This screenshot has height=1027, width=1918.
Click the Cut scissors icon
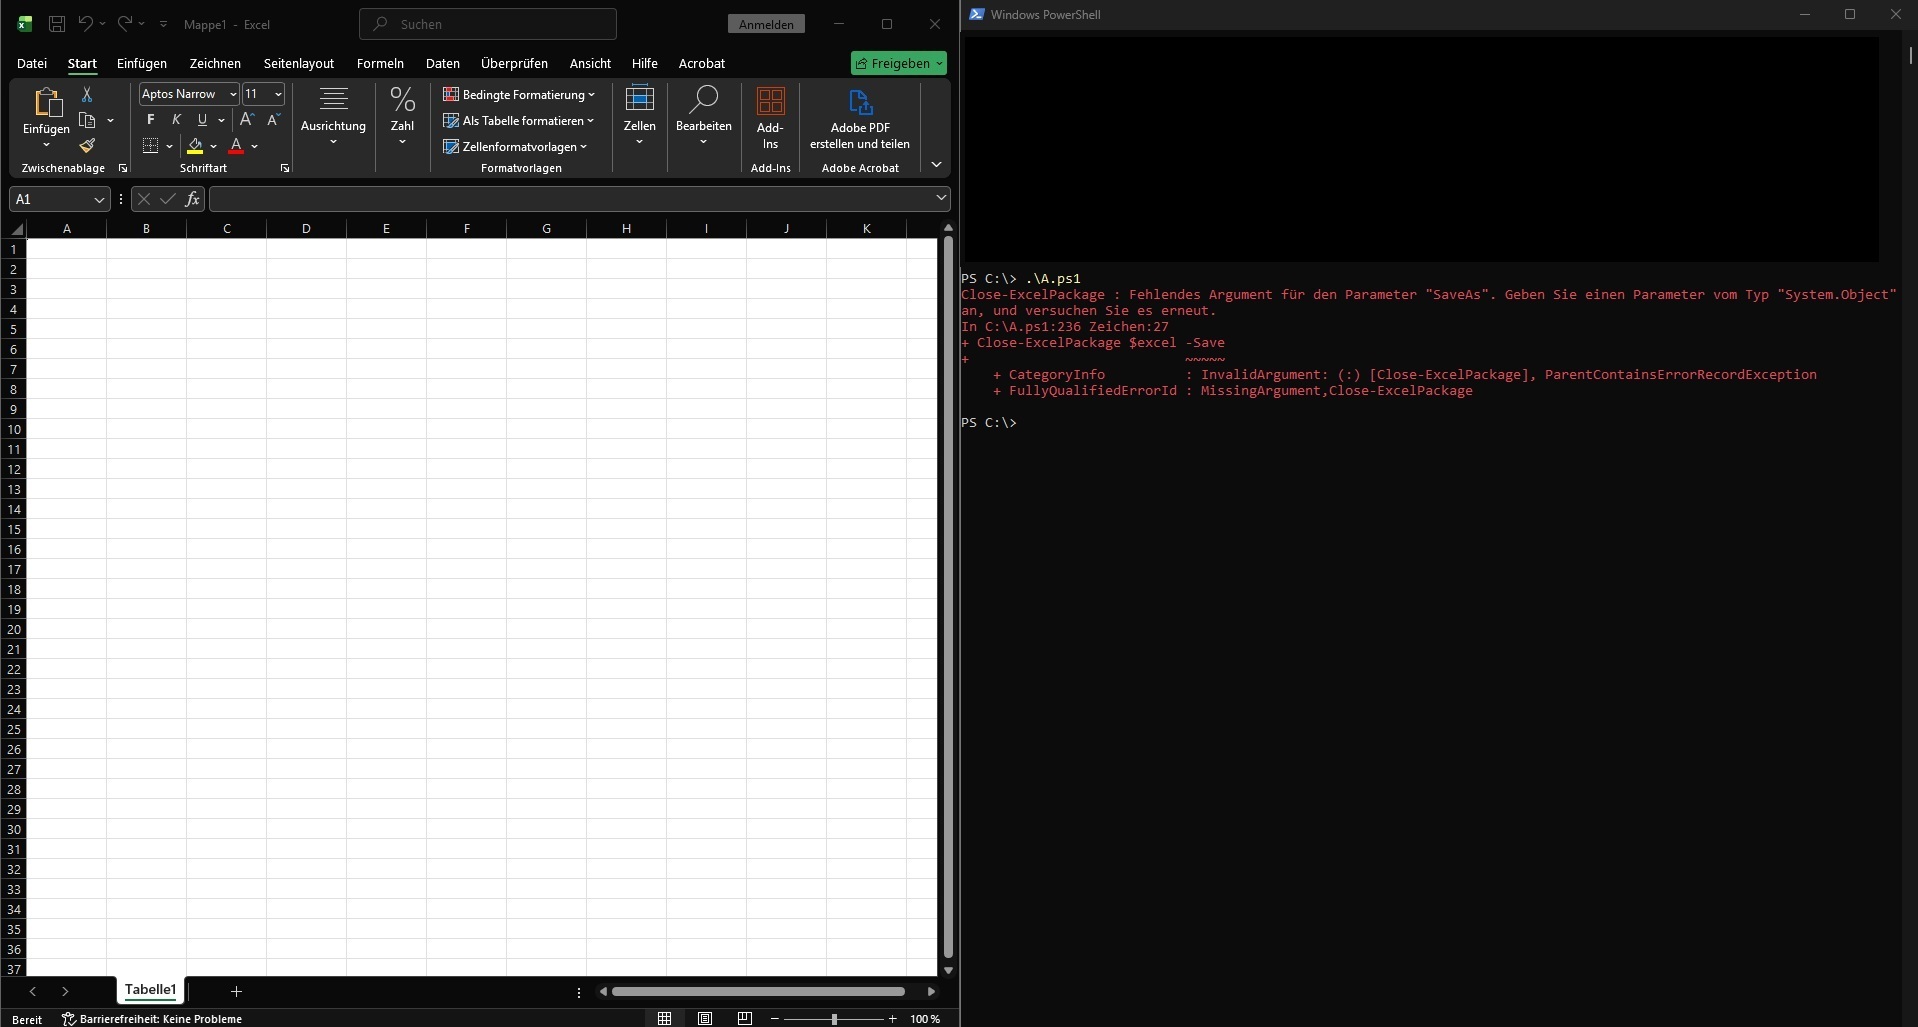(x=87, y=94)
